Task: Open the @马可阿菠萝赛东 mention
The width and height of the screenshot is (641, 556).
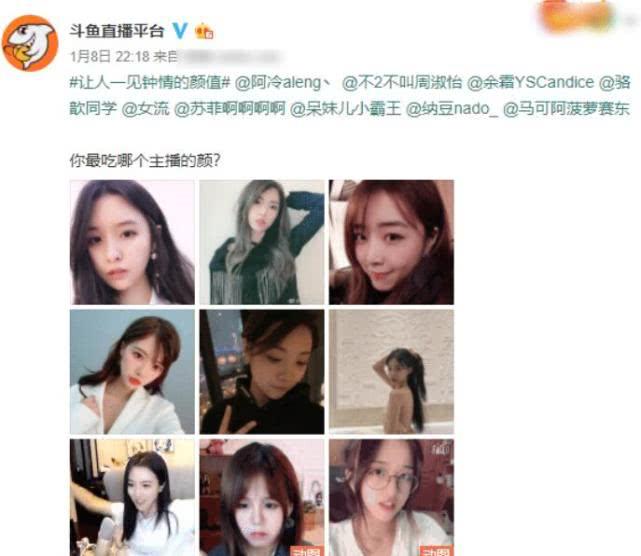Action: point(566,109)
